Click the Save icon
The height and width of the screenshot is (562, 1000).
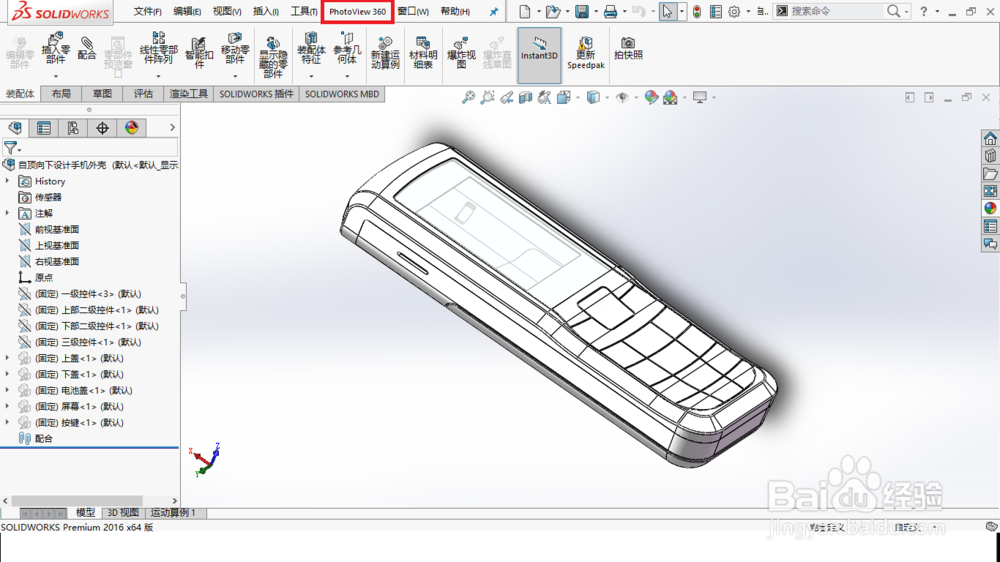(x=582, y=11)
